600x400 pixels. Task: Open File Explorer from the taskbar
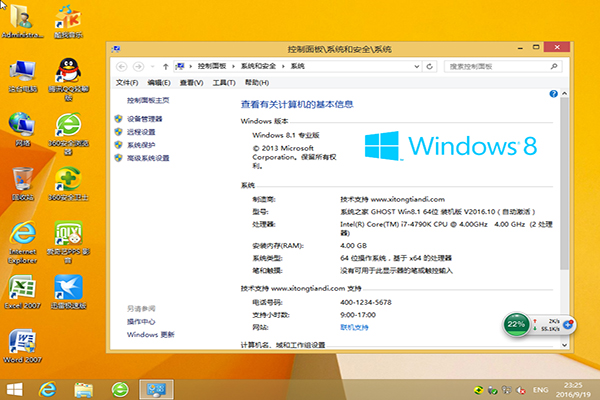coord(84,388)
